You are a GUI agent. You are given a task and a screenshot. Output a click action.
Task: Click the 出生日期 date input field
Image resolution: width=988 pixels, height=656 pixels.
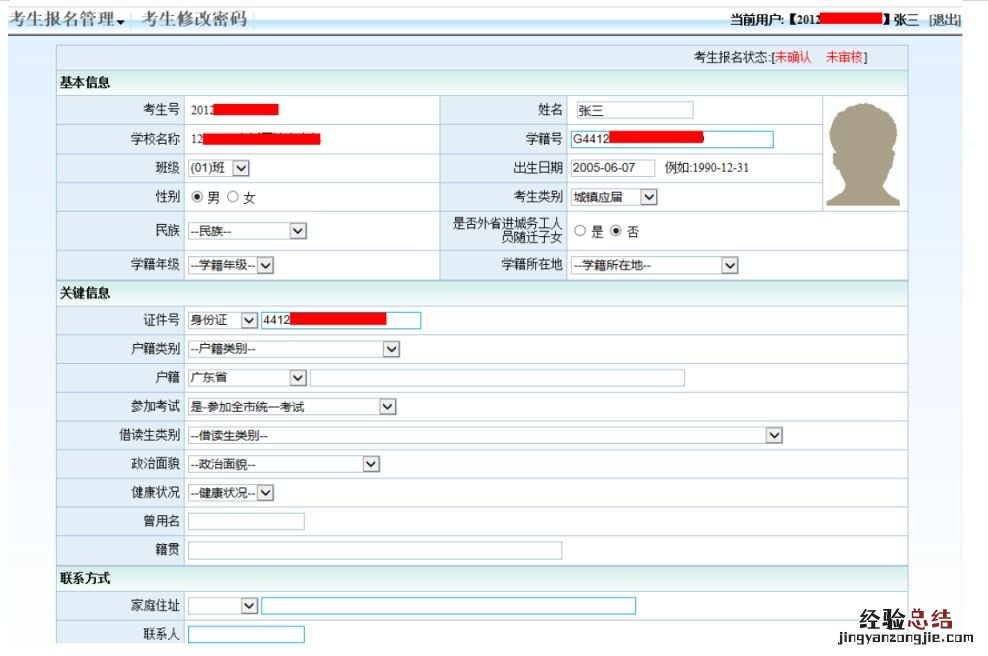click(x=612, y=168)
